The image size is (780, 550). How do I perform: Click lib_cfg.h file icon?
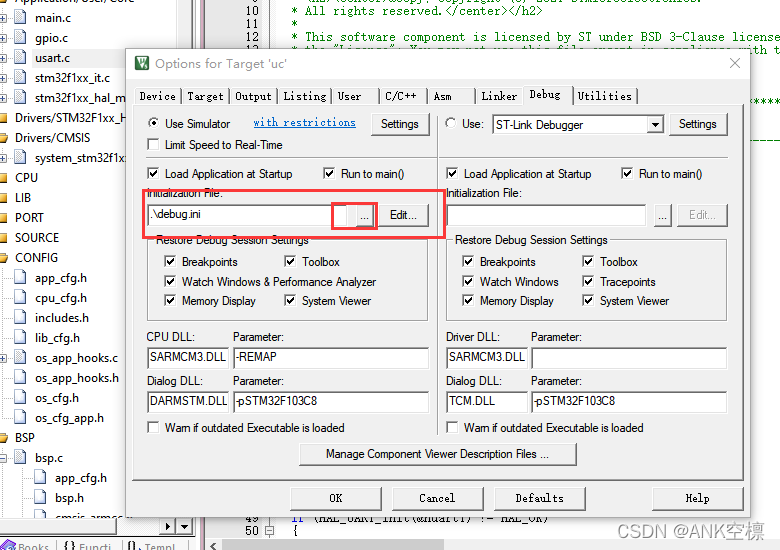click(20, 338)
